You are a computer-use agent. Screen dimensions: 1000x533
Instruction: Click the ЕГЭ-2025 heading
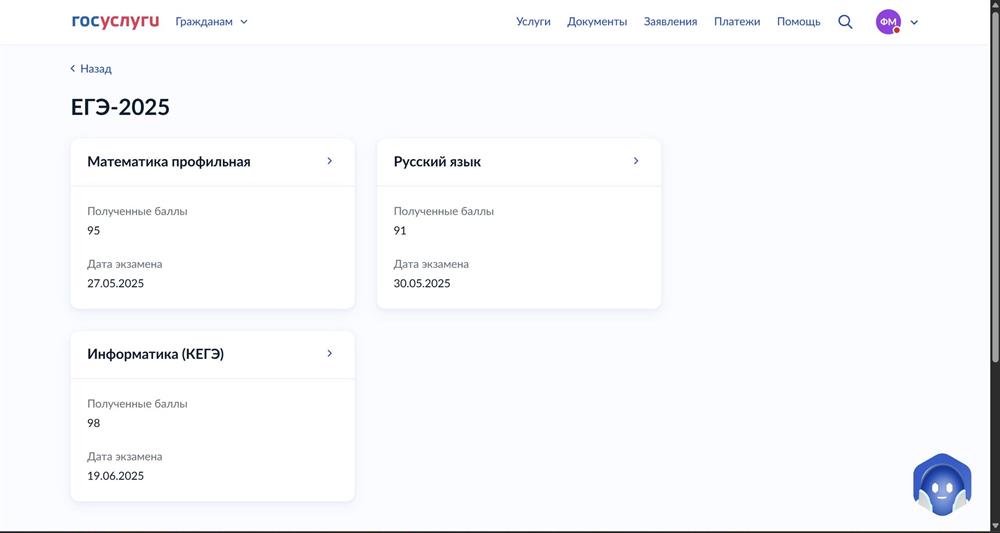point(120,107)
